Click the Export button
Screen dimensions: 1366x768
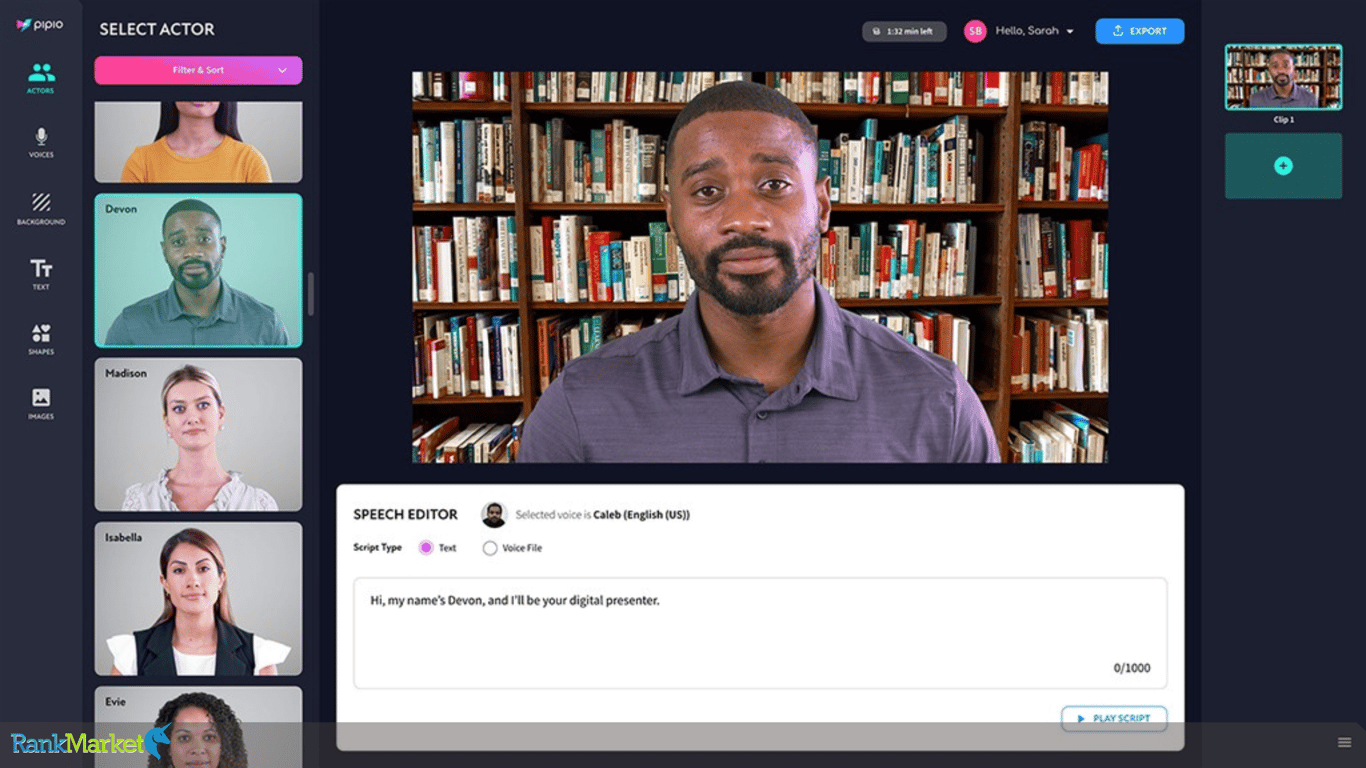(x=1140, y=31)
